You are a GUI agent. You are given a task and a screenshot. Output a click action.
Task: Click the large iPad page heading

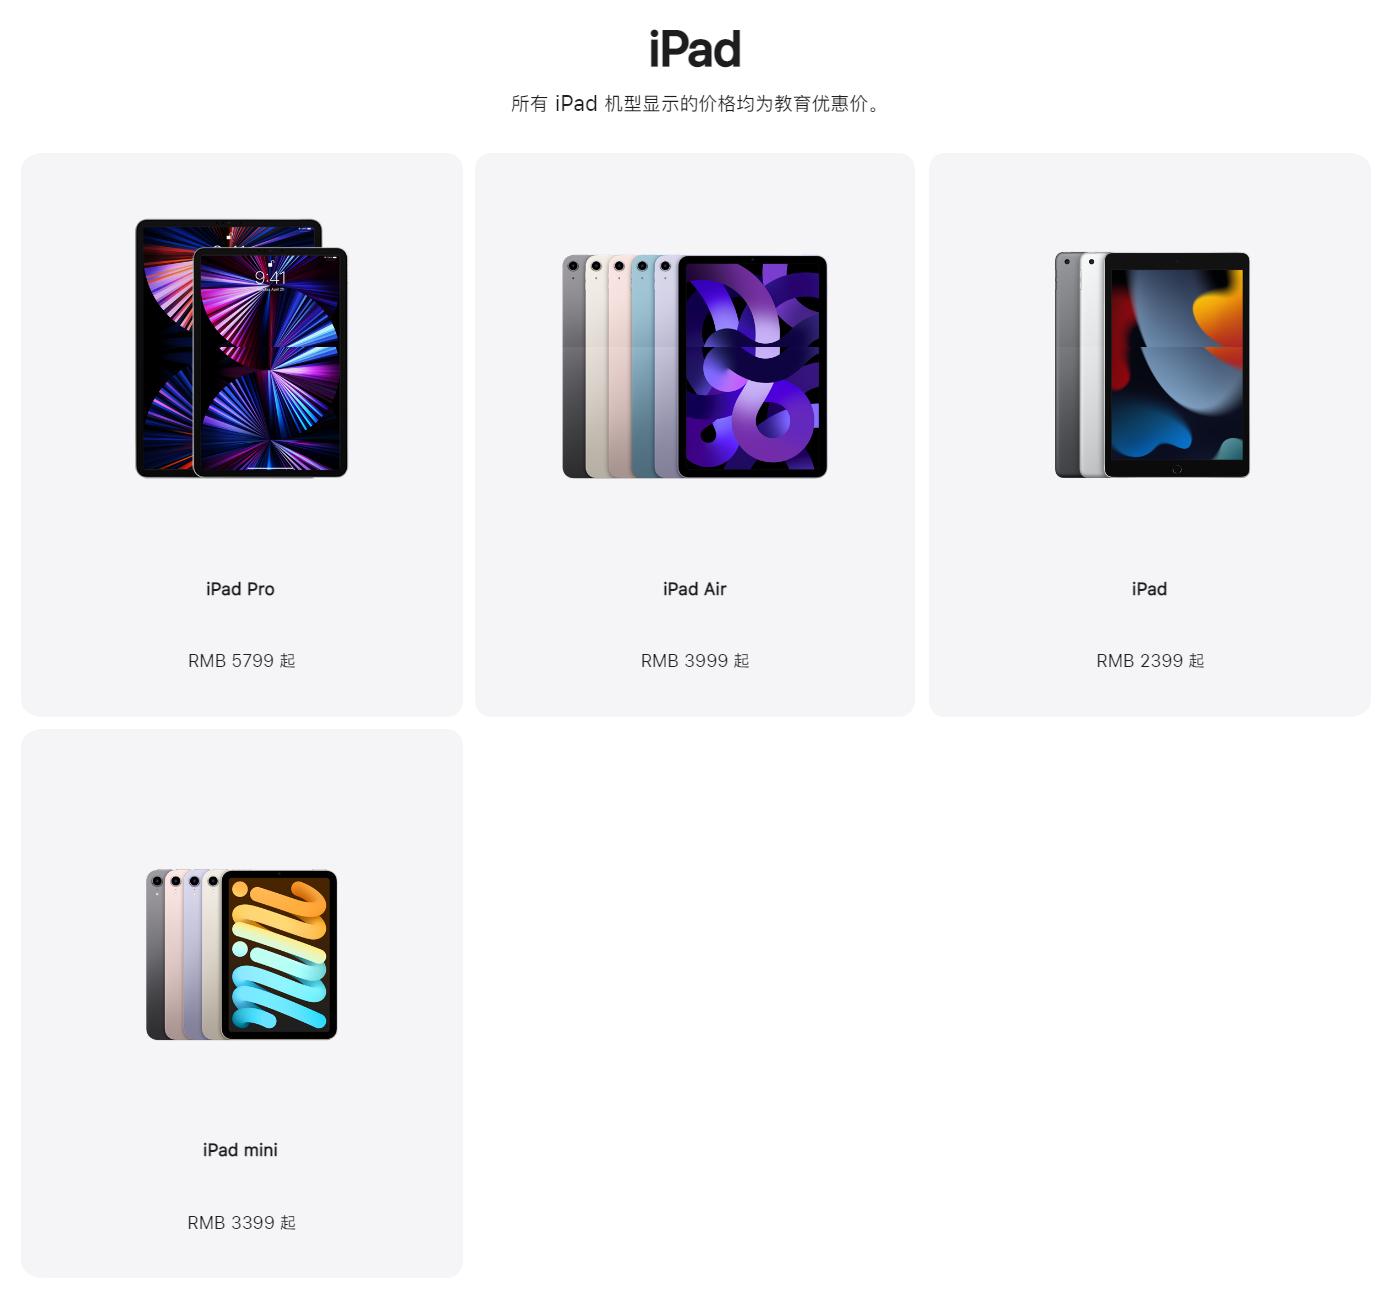695,49
